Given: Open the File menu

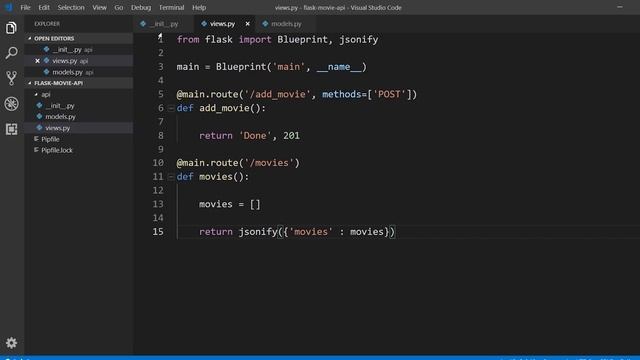Looking at the screenshot, I should coord(25,7).
